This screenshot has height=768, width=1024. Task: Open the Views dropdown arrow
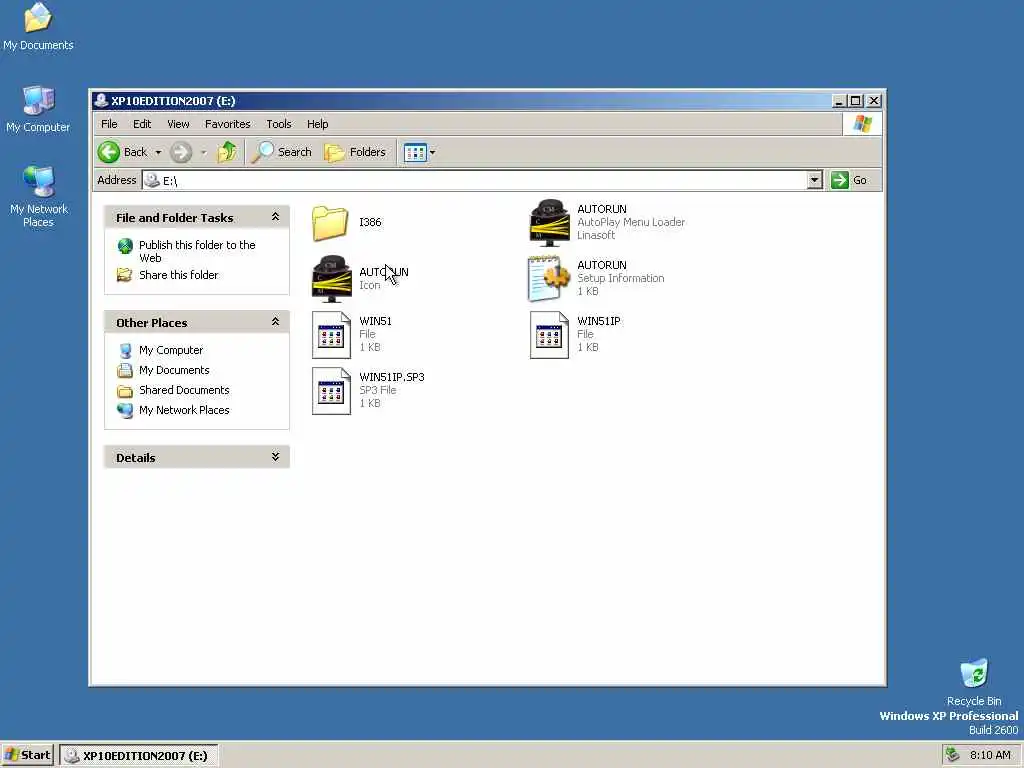pos(432,153)
